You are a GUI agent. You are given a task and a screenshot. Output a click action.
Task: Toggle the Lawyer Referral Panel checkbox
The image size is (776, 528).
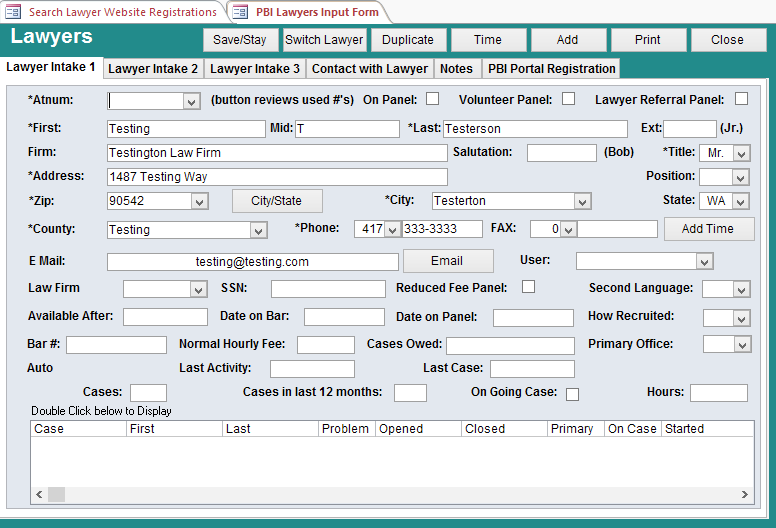[741, 98]
